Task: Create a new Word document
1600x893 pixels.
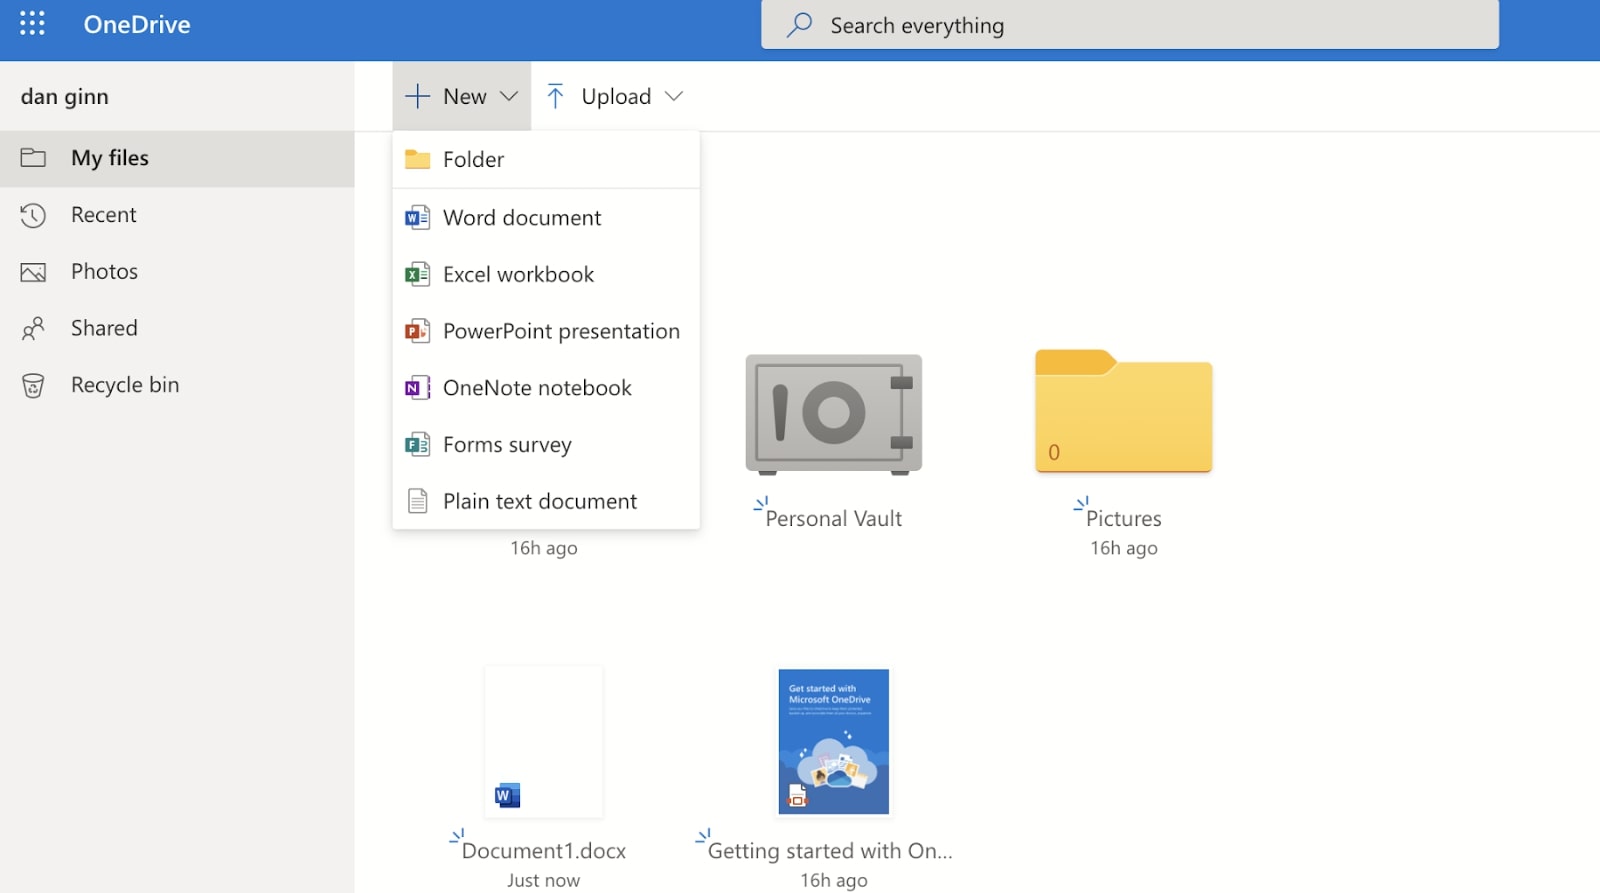Action: tap(546, 217)
